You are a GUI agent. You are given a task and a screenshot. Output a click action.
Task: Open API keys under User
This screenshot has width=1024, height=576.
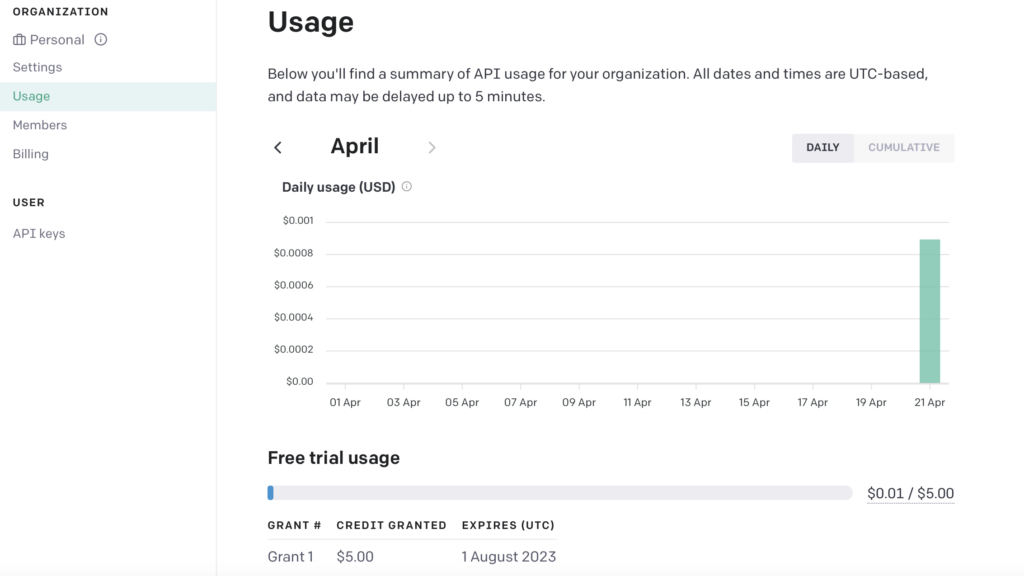(39, 233)
